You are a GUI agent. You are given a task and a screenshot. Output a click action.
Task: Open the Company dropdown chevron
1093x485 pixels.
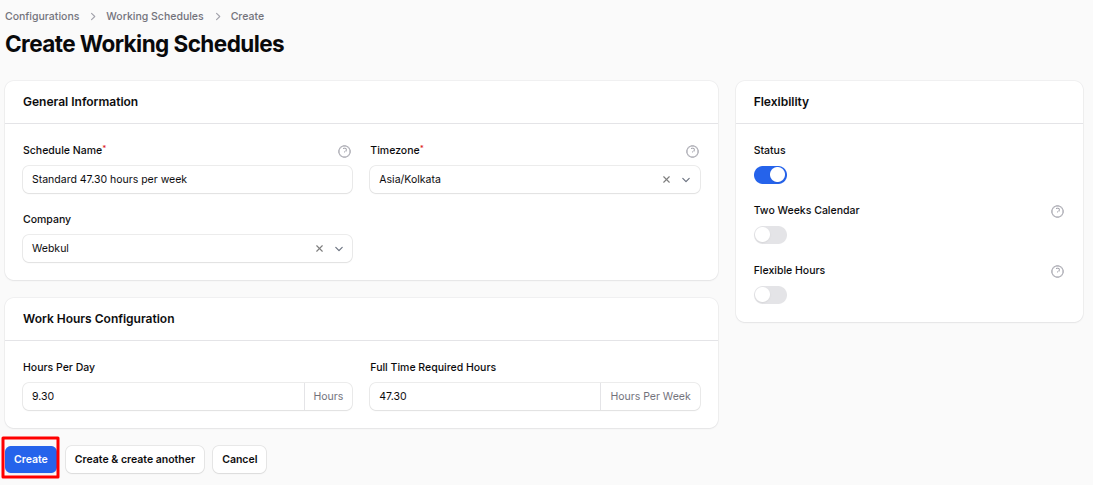(x=339, y=249)
